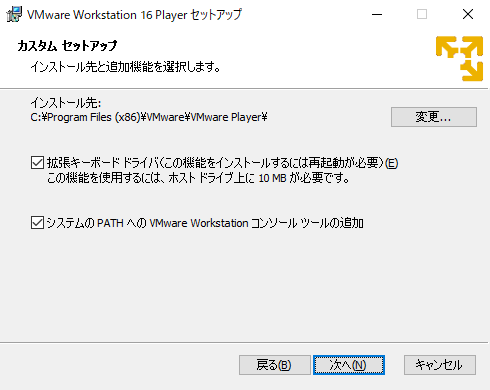Minimize the VMware setup window
Screen dimensions: 490x390
tap(377, 15)
